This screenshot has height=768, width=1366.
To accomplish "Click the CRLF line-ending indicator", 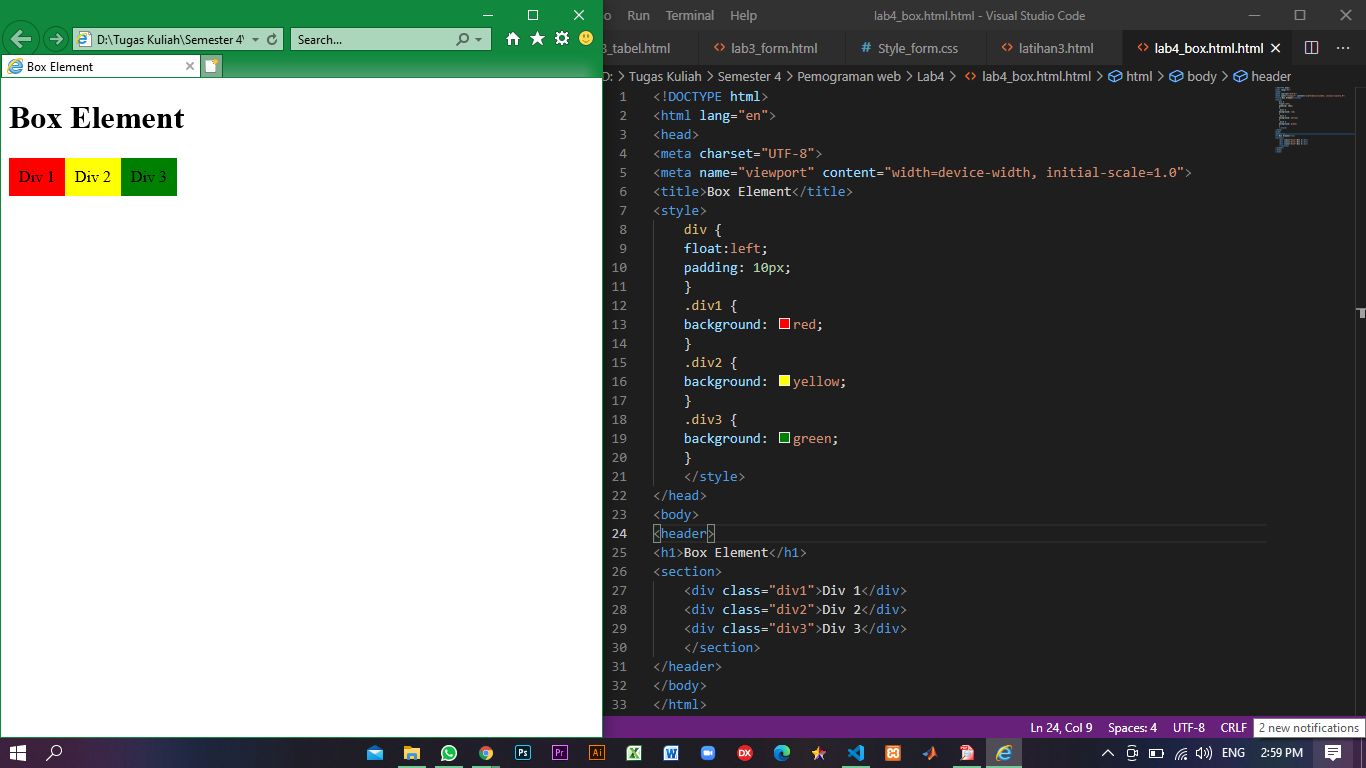I will point(1233,727).
